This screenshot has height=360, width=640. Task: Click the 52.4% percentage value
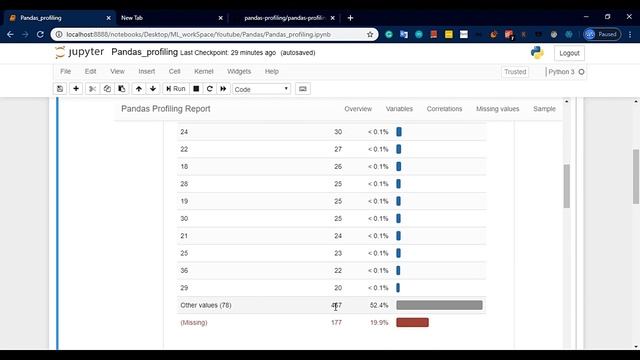point(379,305)
